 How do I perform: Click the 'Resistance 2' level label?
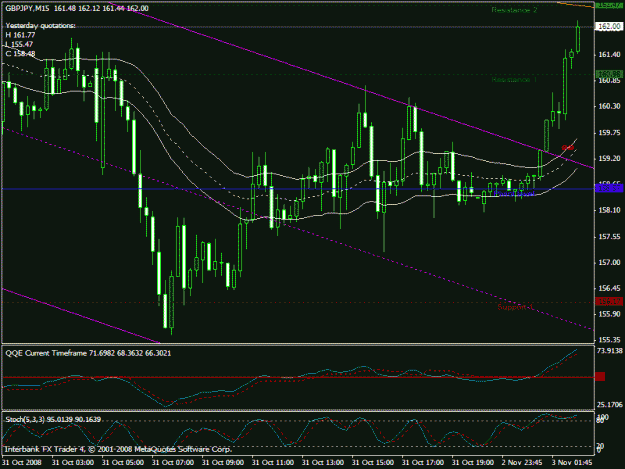pyautogui.click(x=514, y=10)
